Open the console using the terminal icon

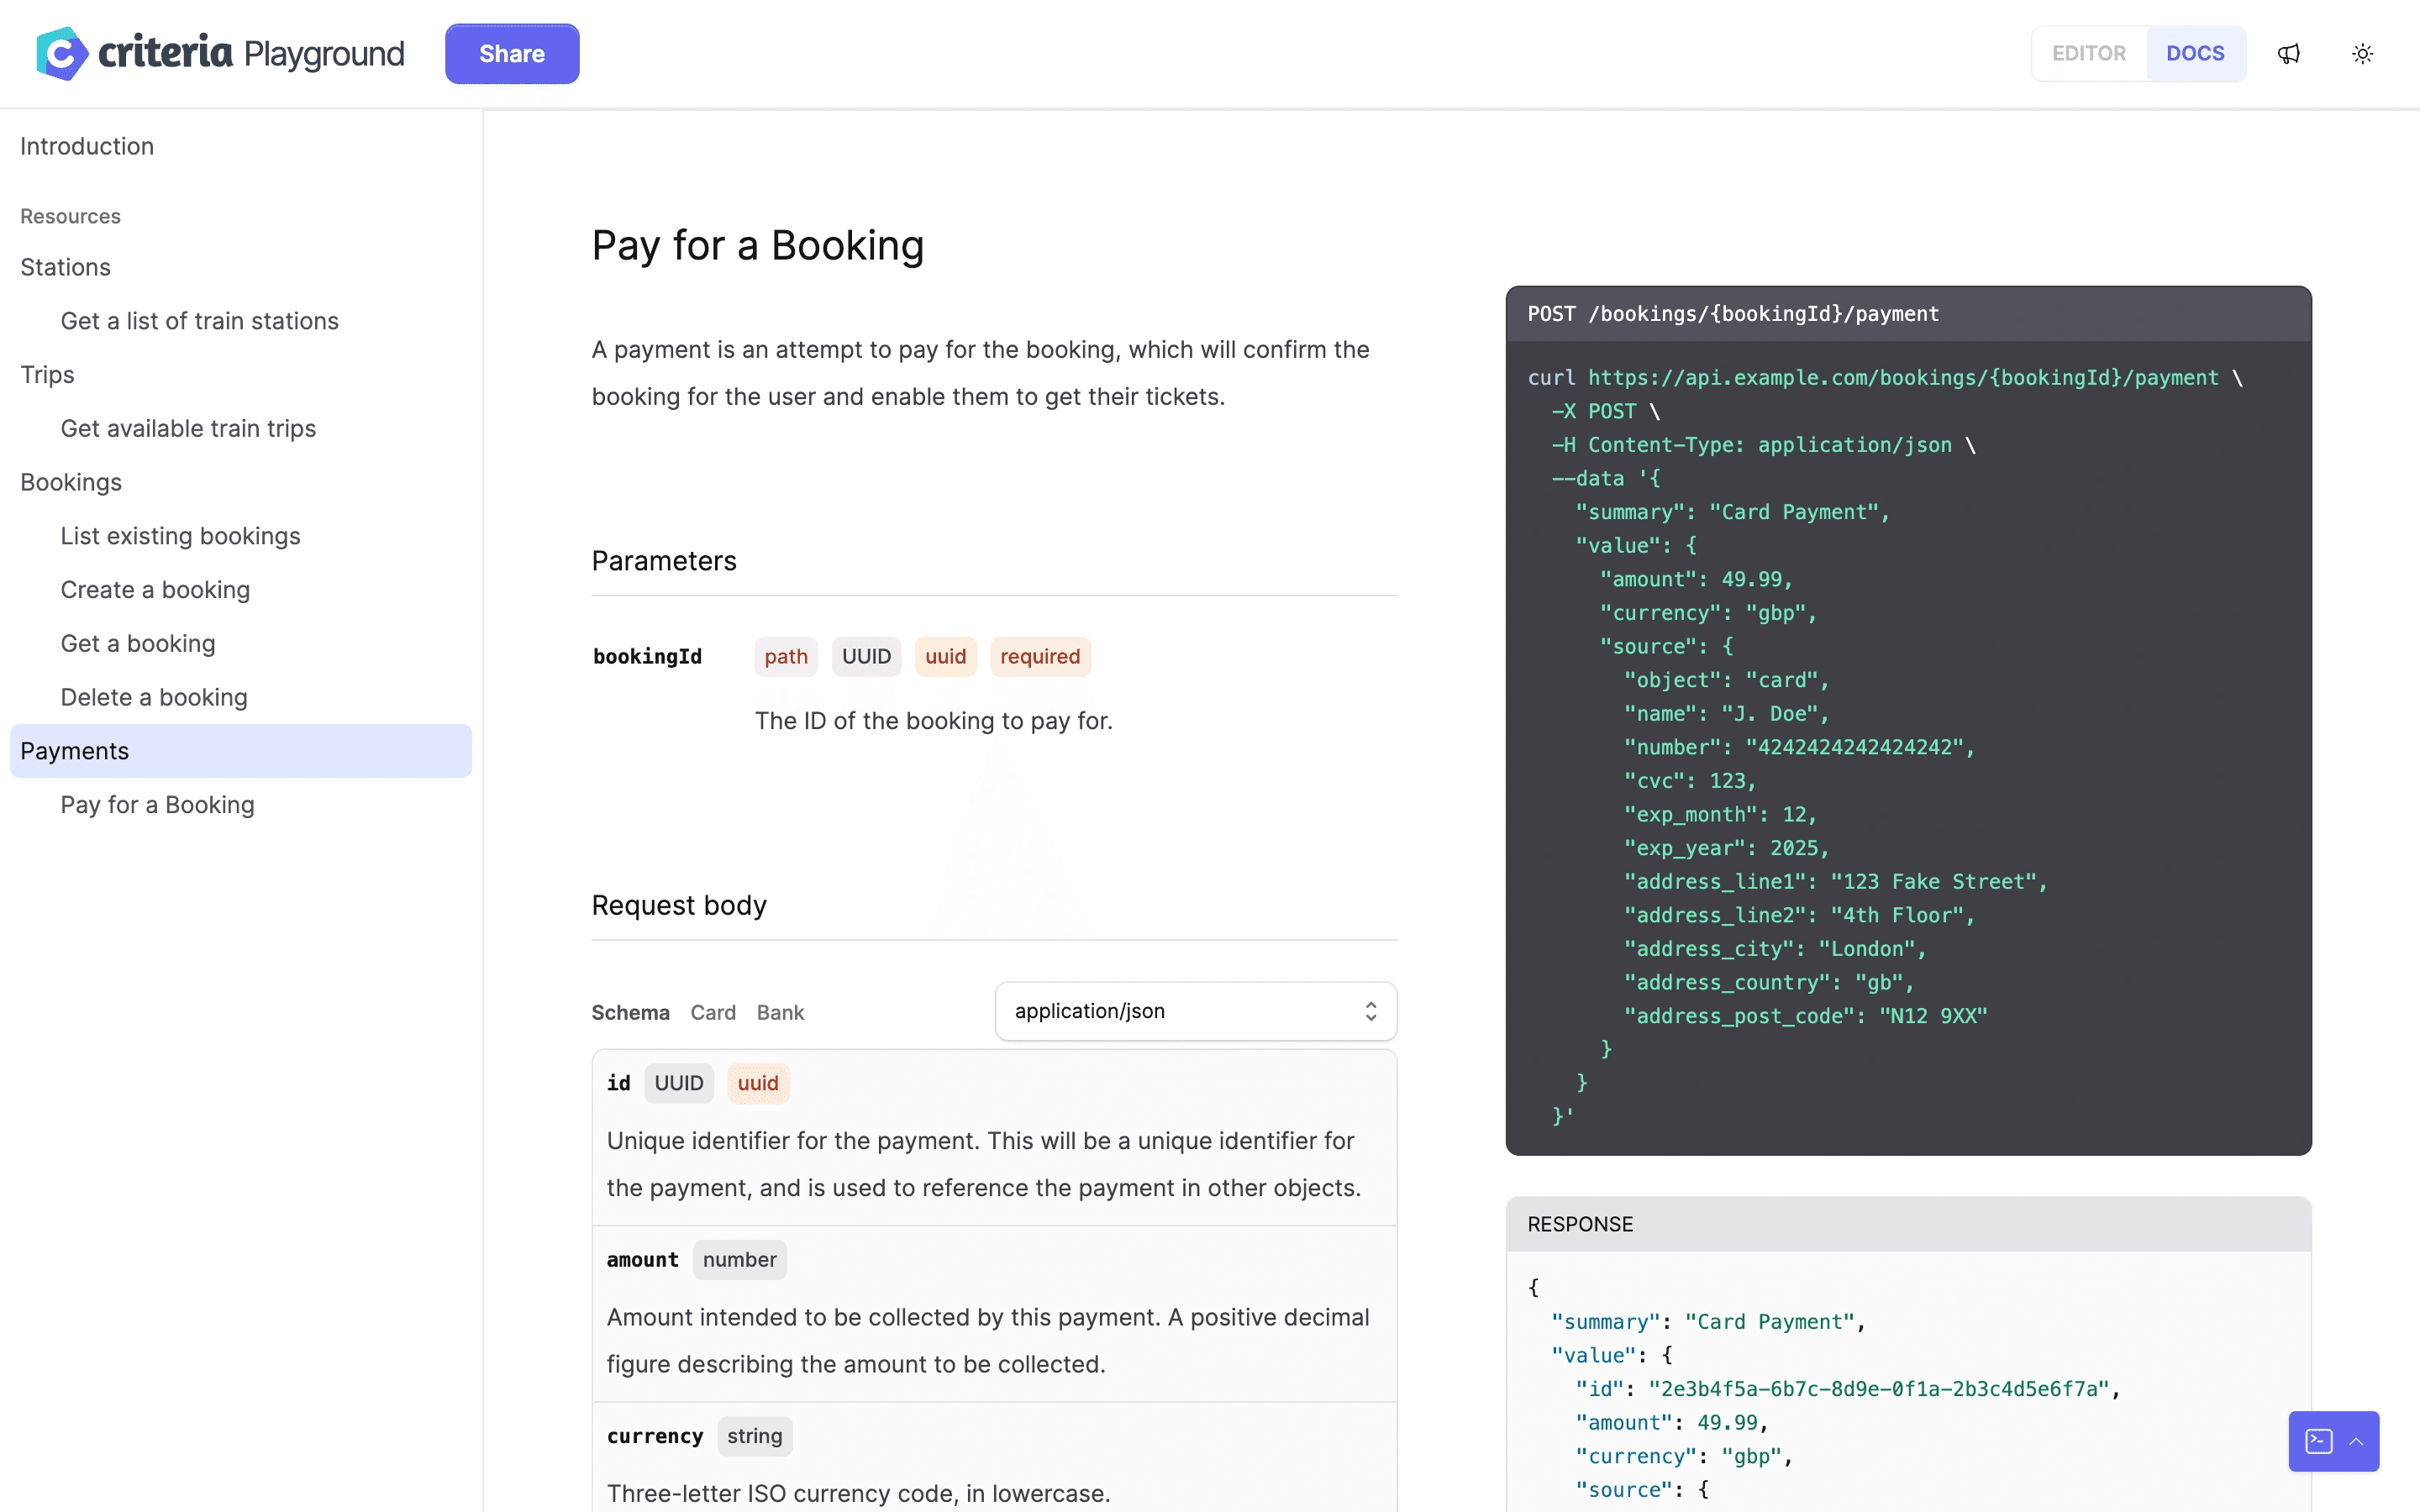click(2320, 1441)
